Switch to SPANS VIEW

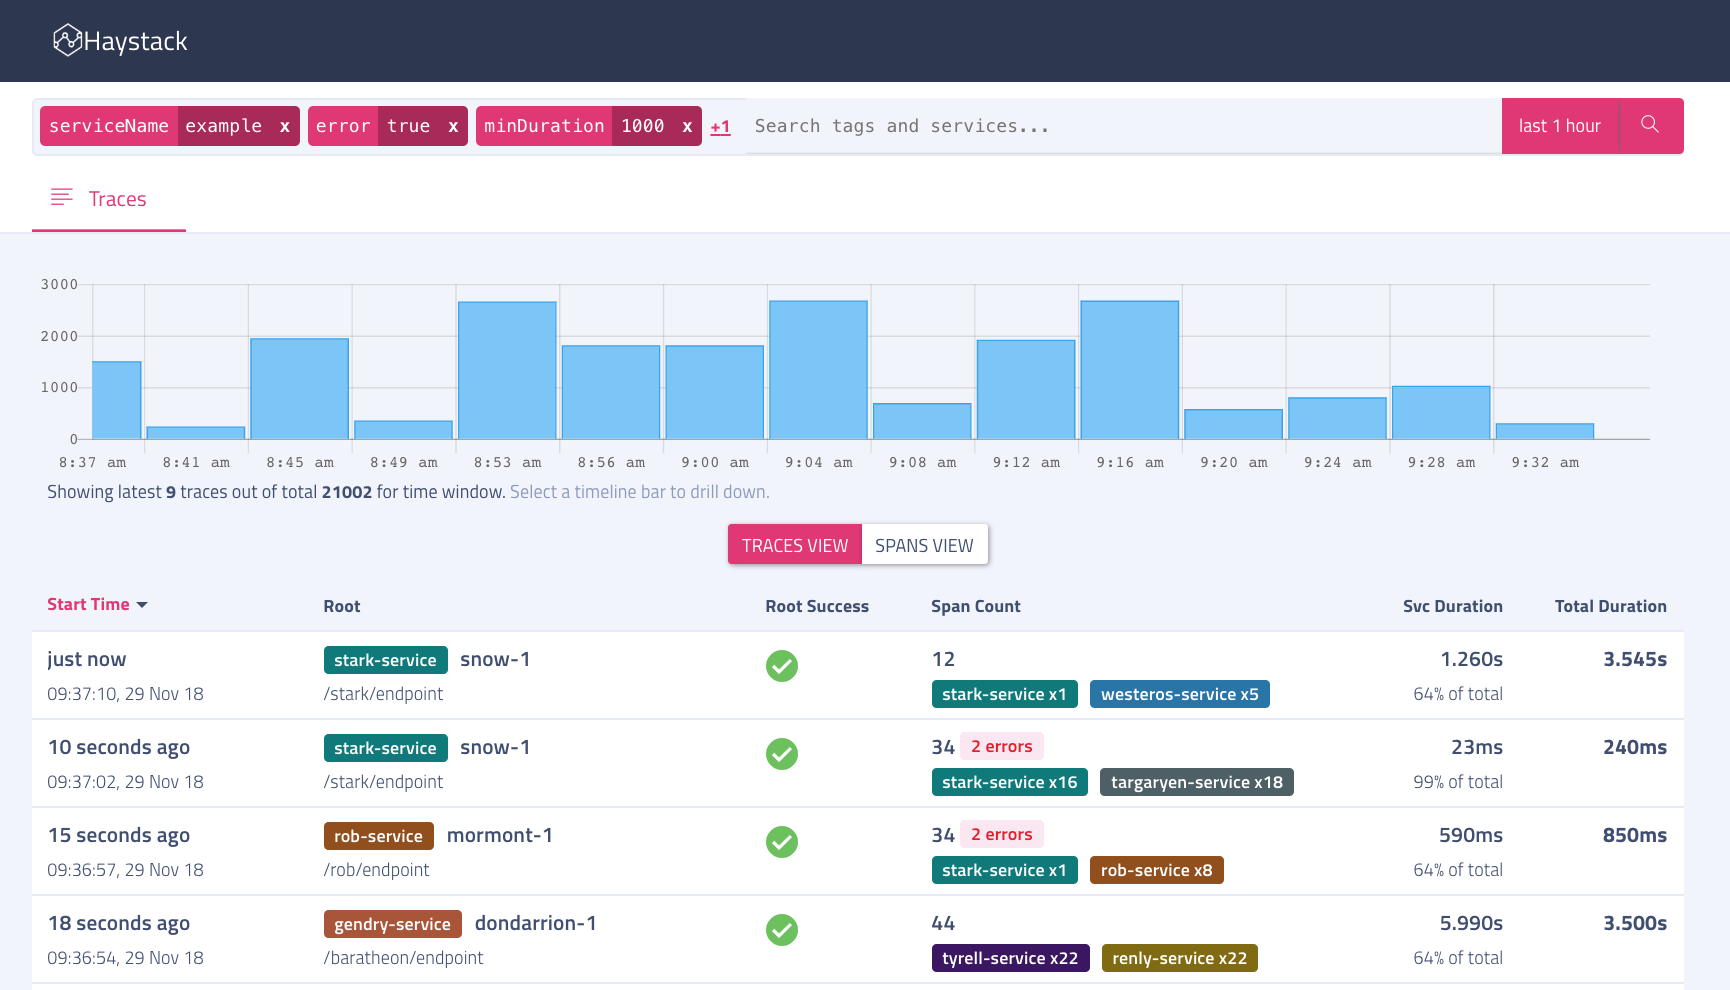click(924, 545)
